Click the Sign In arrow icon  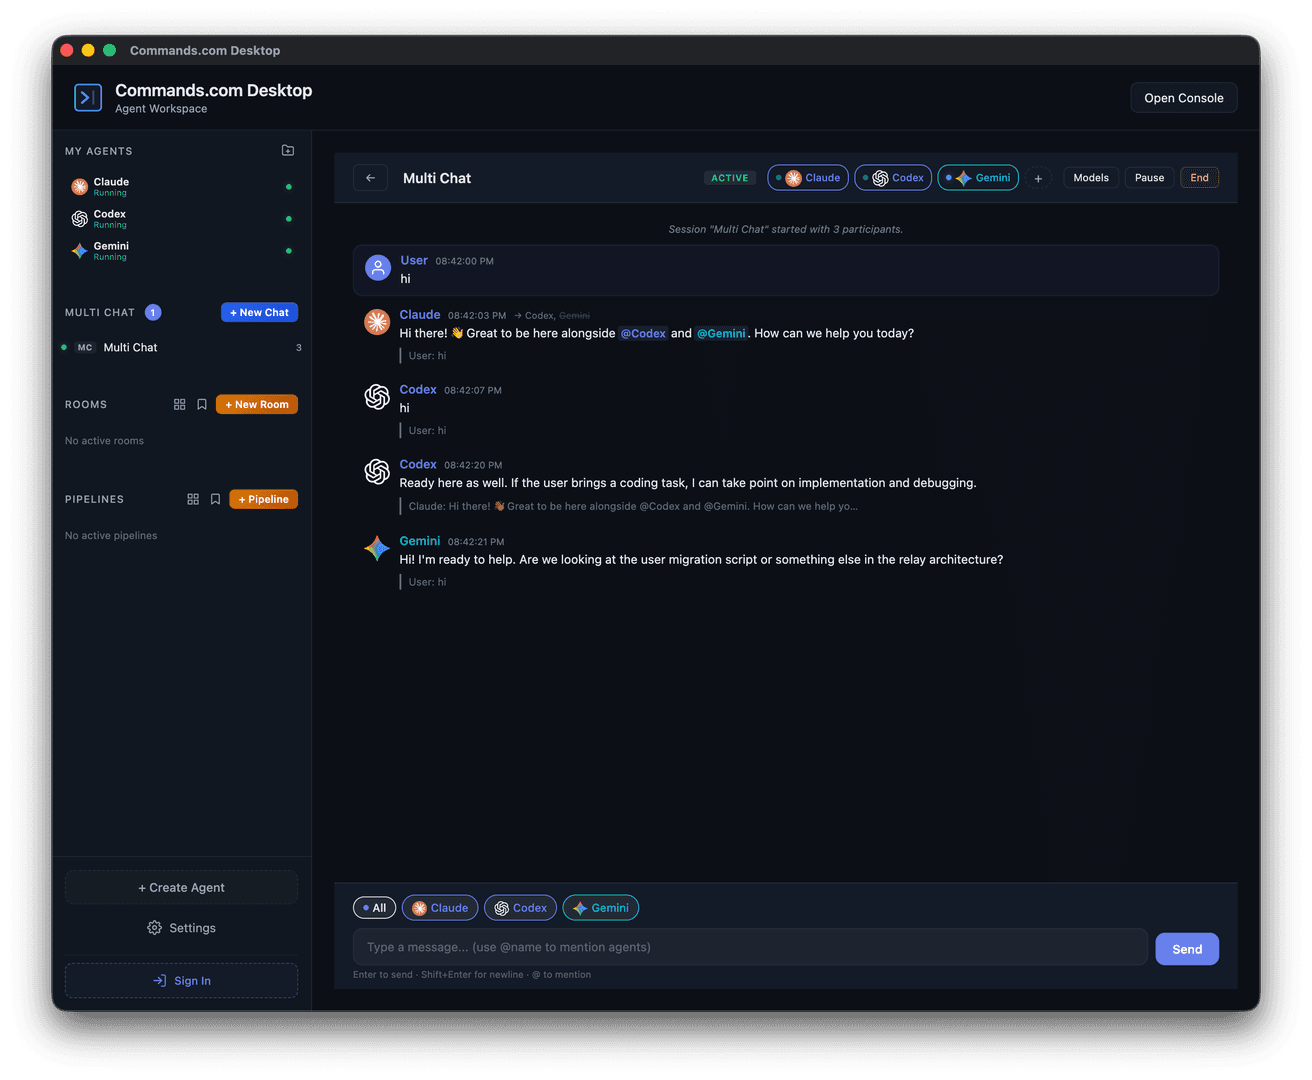(160, 981)
